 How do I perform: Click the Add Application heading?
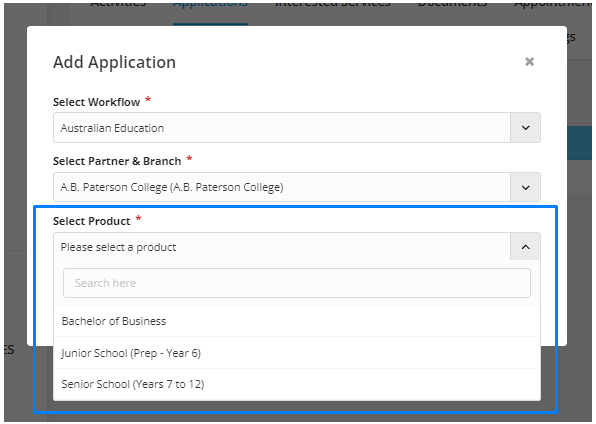[114, 62]
